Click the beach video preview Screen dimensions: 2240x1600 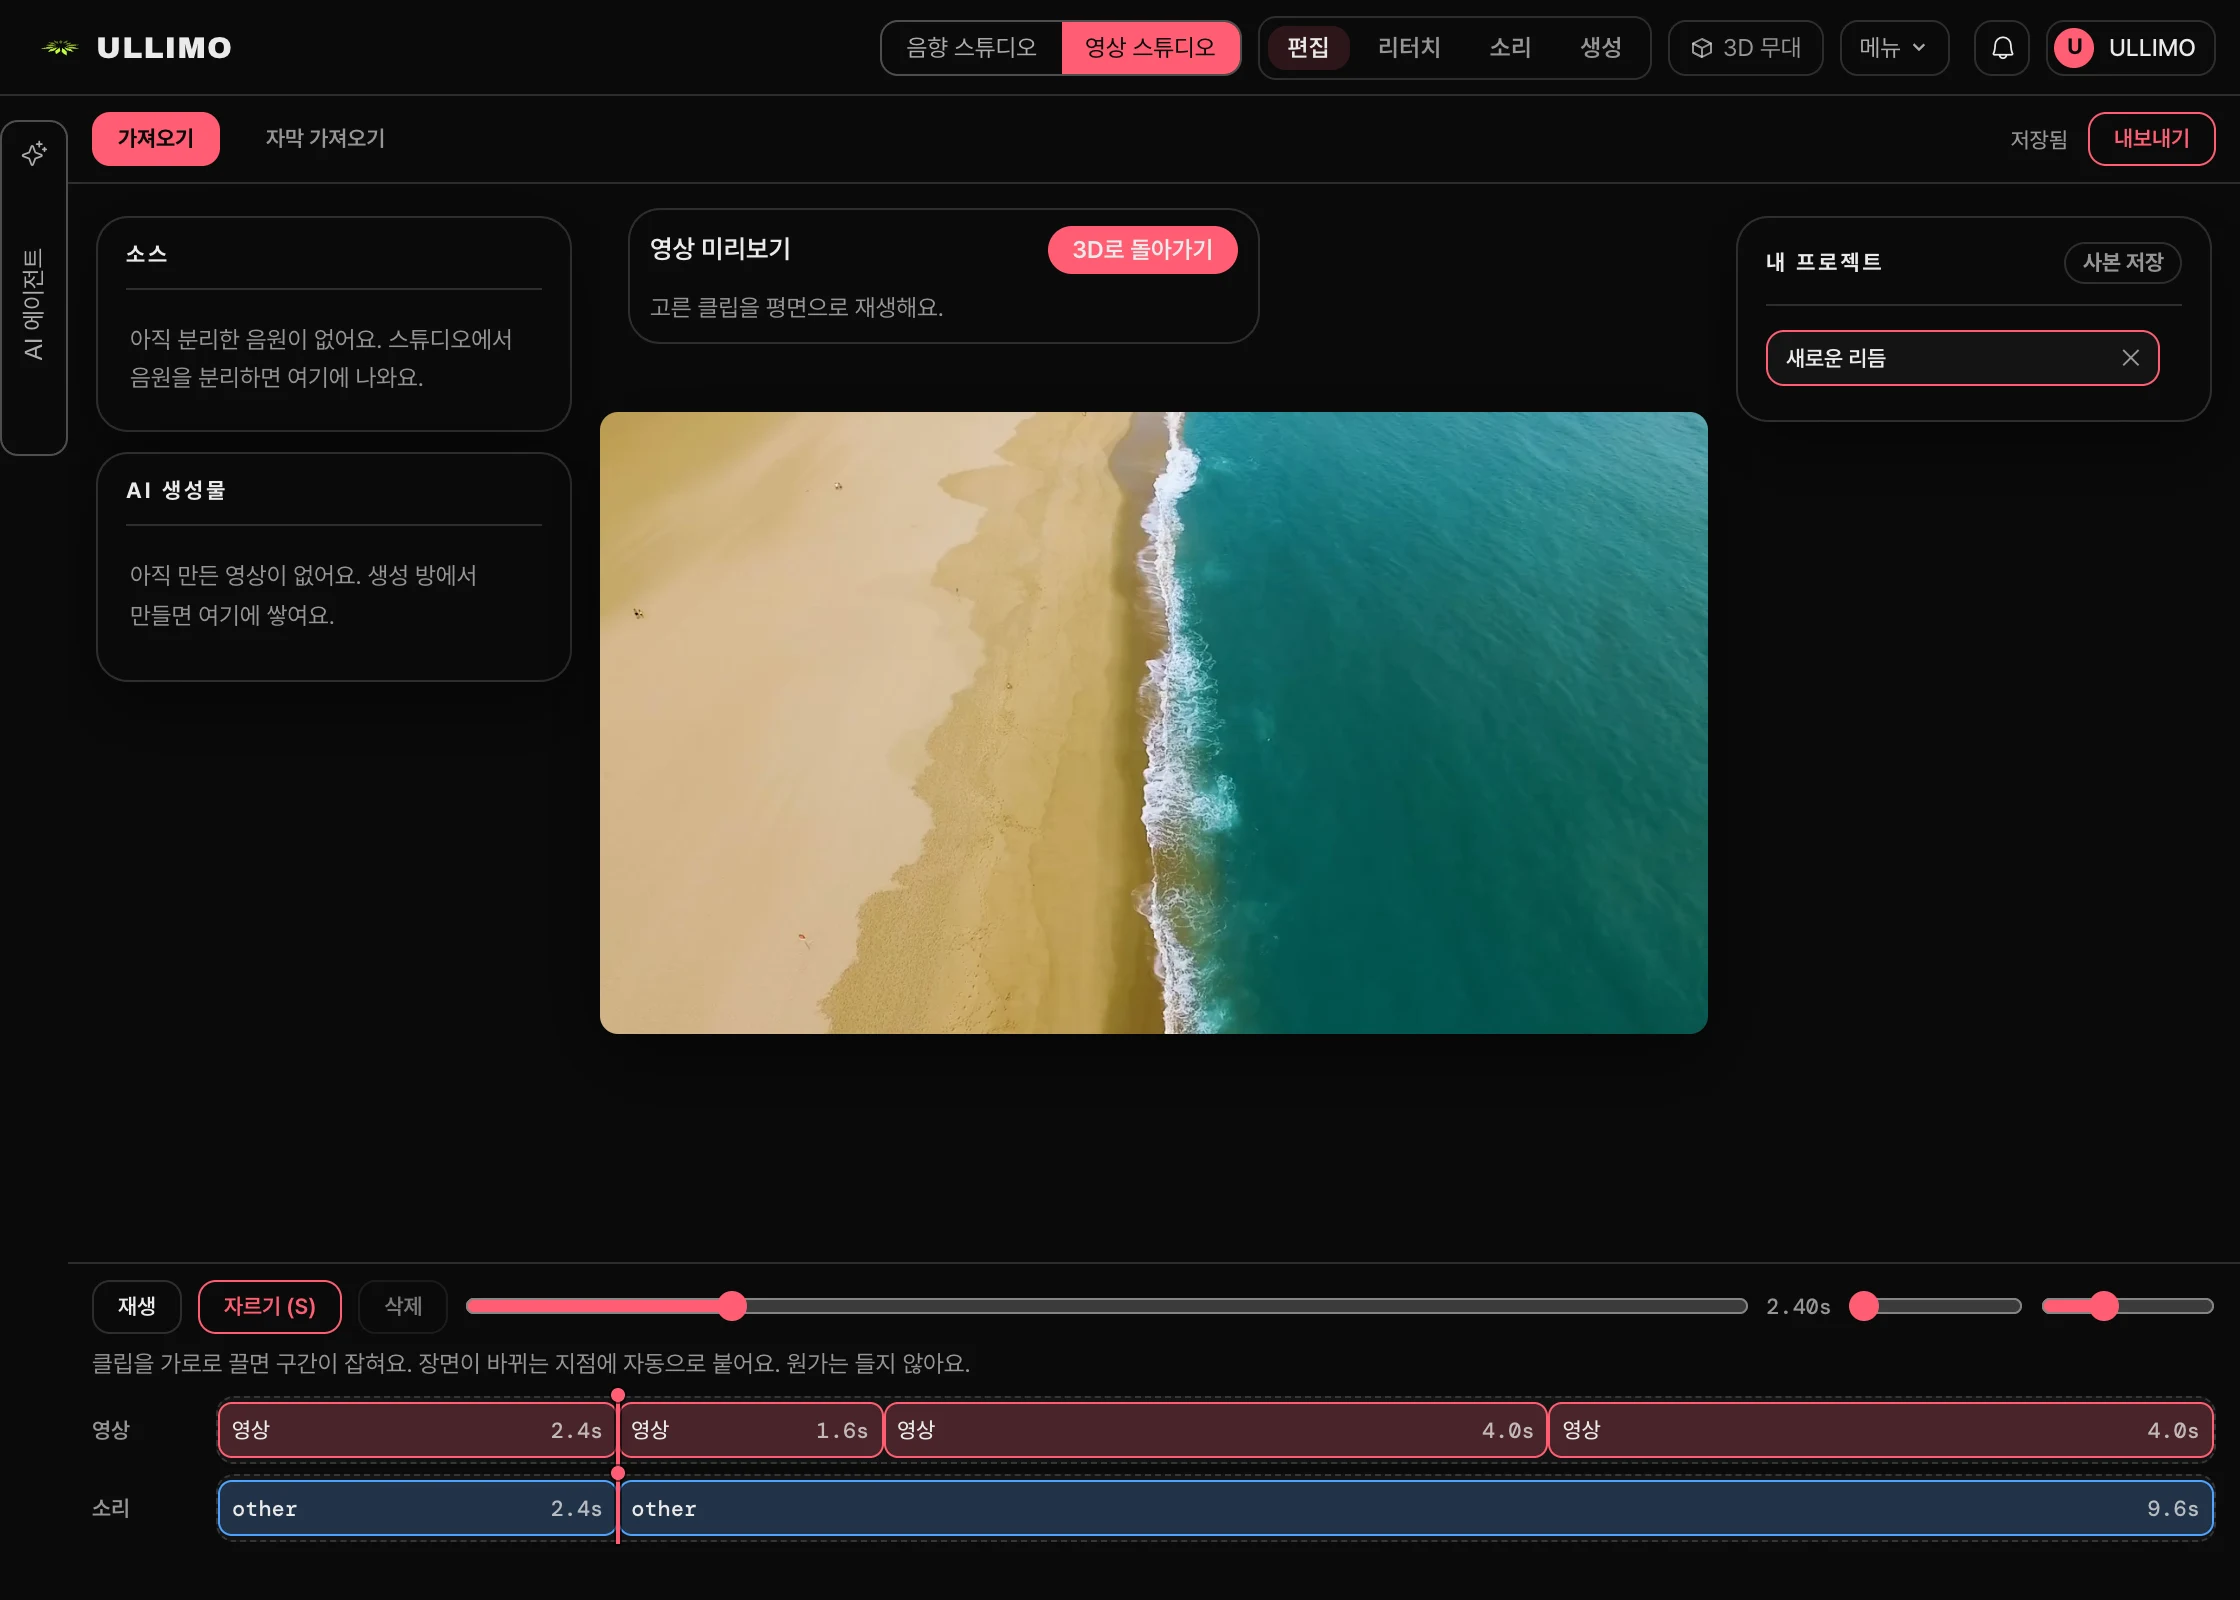pos(1153,723)
